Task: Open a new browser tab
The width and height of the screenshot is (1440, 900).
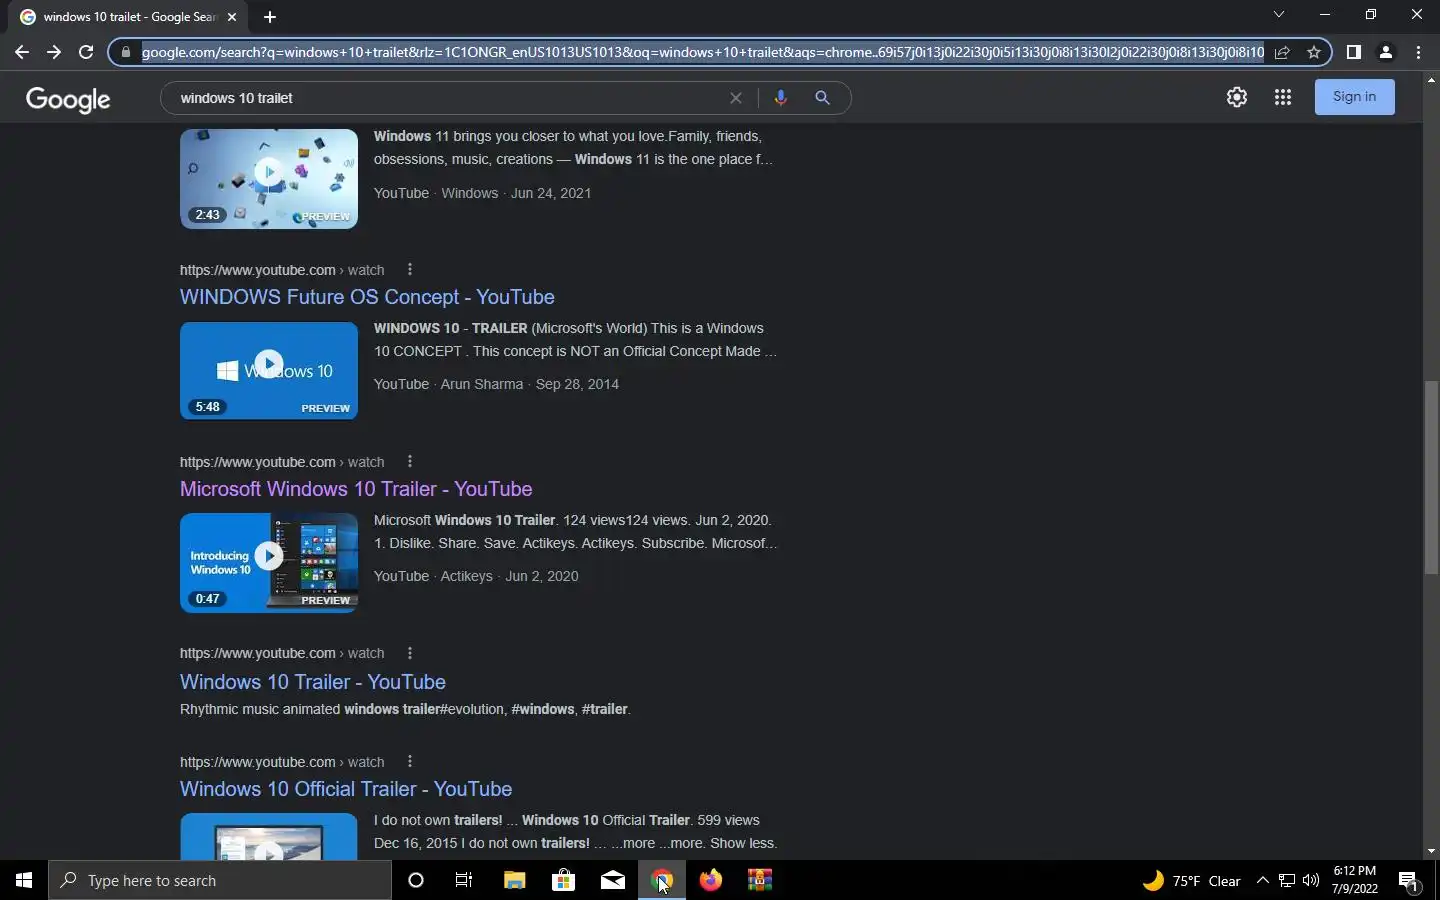Action: [x=270, y=17]
